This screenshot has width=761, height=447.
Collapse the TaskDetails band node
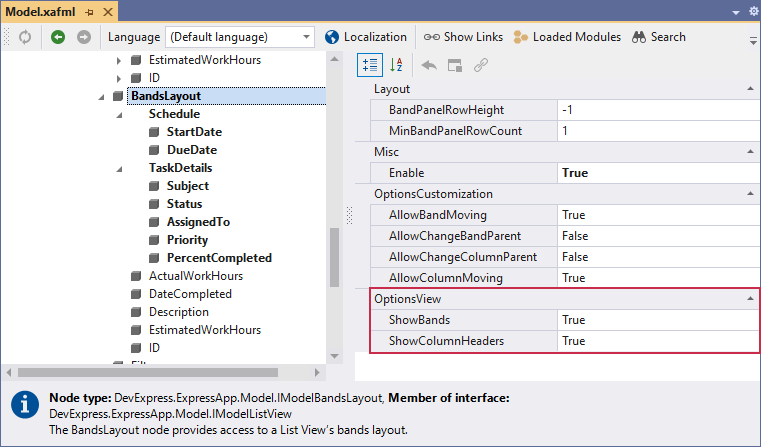pos(119,169)
